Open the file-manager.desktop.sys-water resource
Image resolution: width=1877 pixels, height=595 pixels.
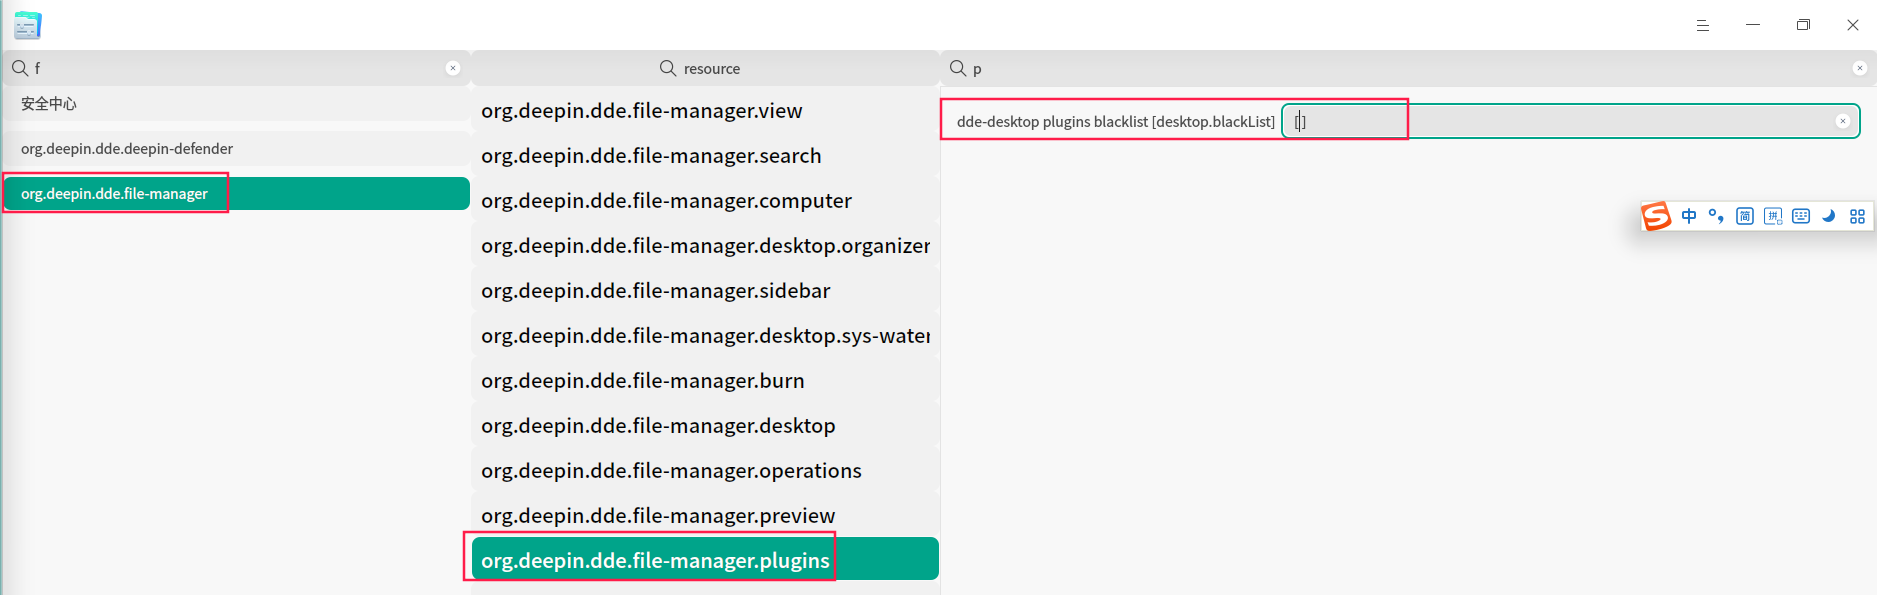[x=705, y=336]
